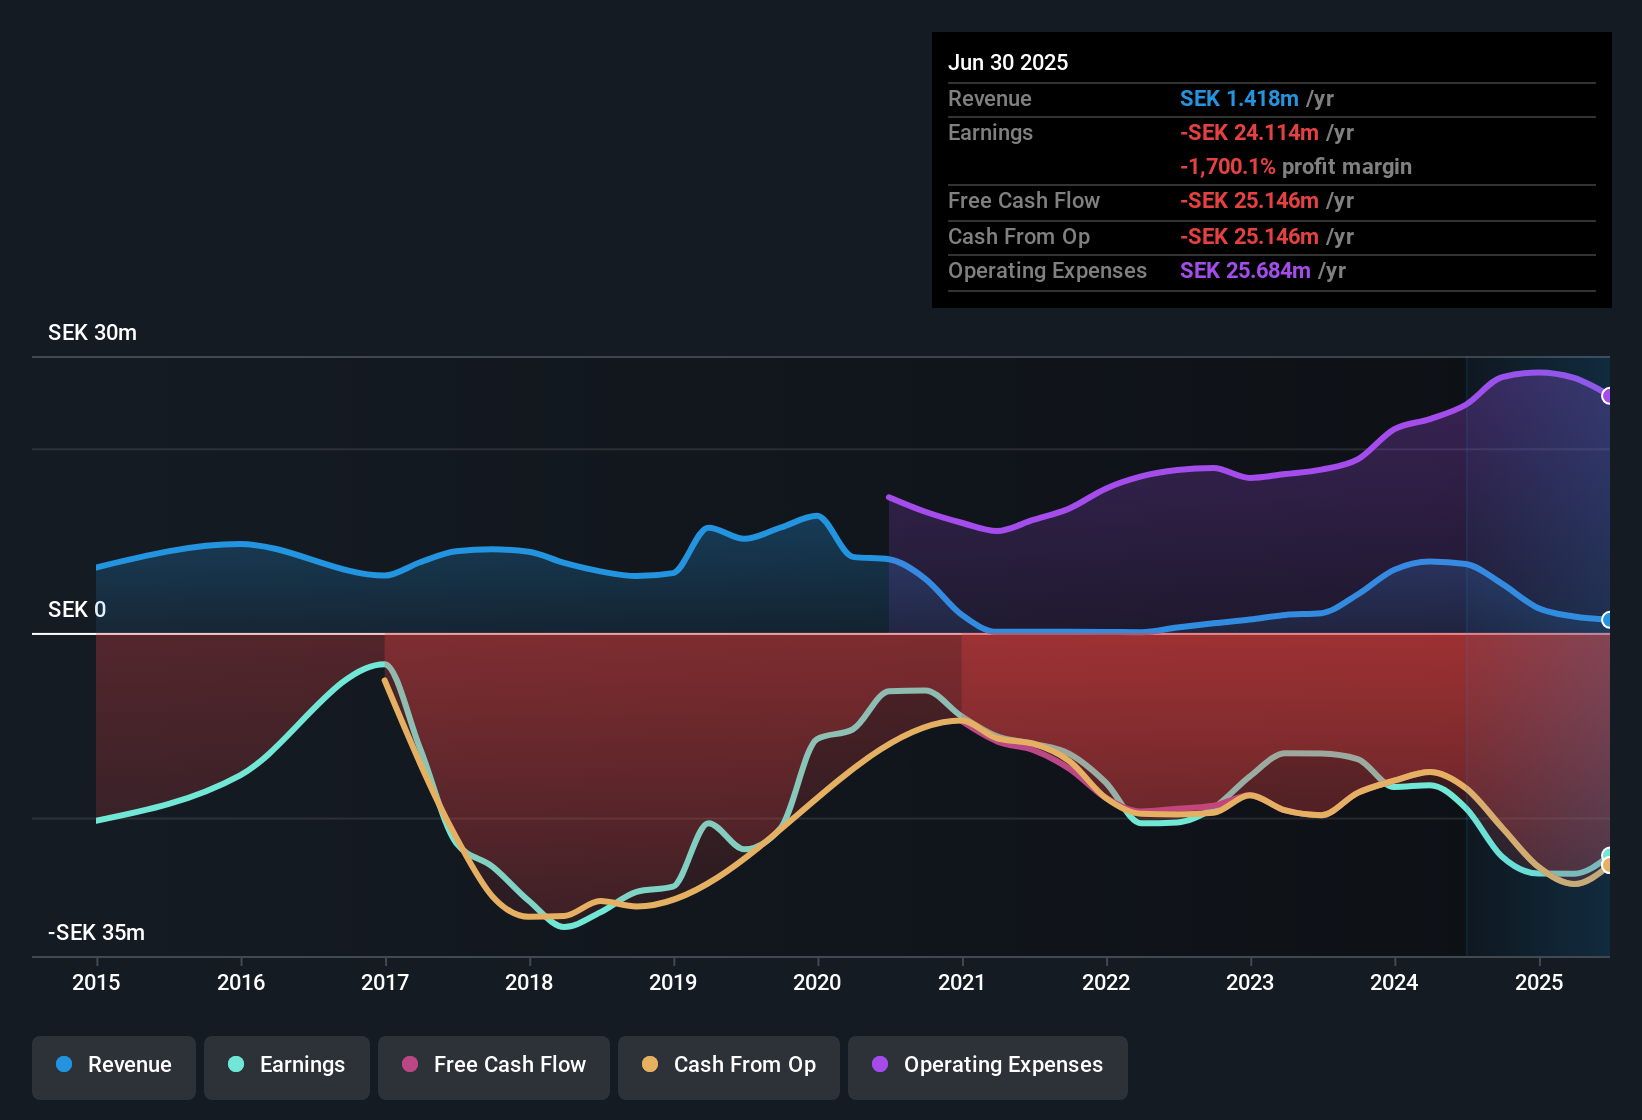1642x1120 pixels.
Task: Click the Operating Expenses tooltip row label
Action: (x=1047, y=270)
